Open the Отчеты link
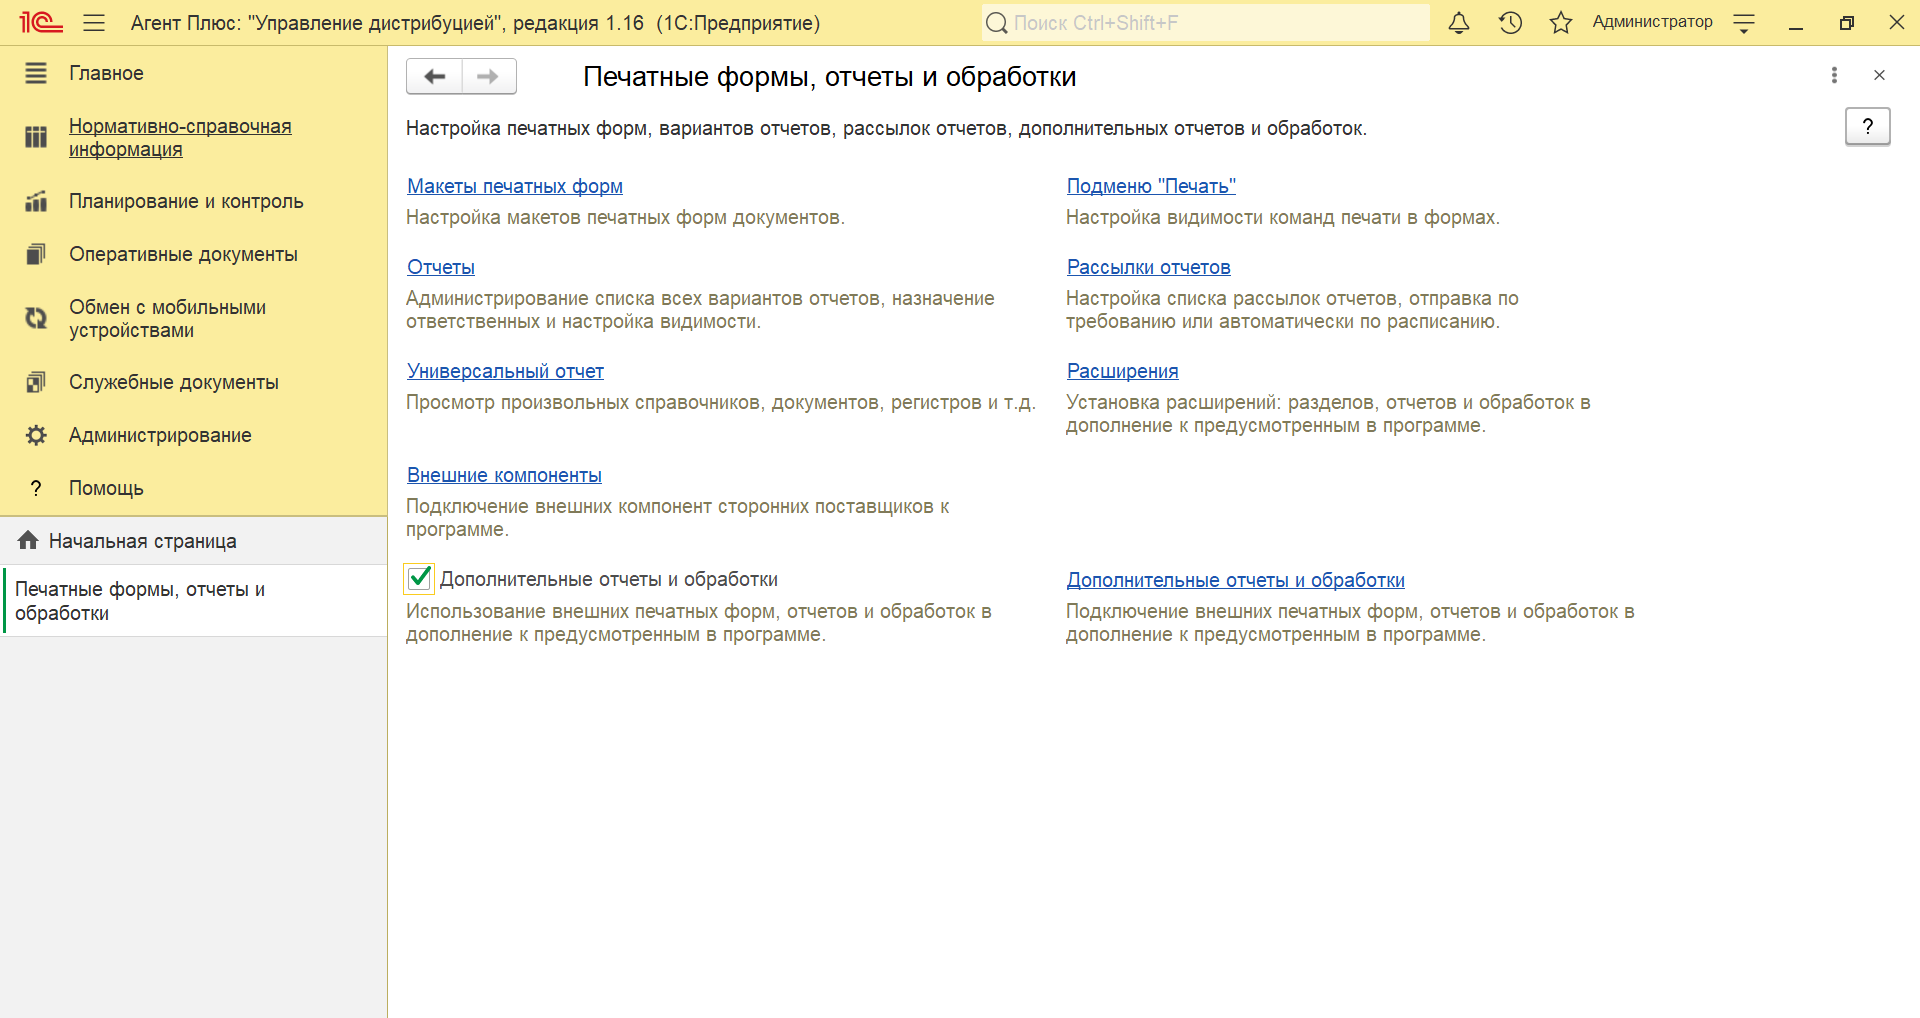The height and width of the screenshot is (1018, 1920). 441,267
